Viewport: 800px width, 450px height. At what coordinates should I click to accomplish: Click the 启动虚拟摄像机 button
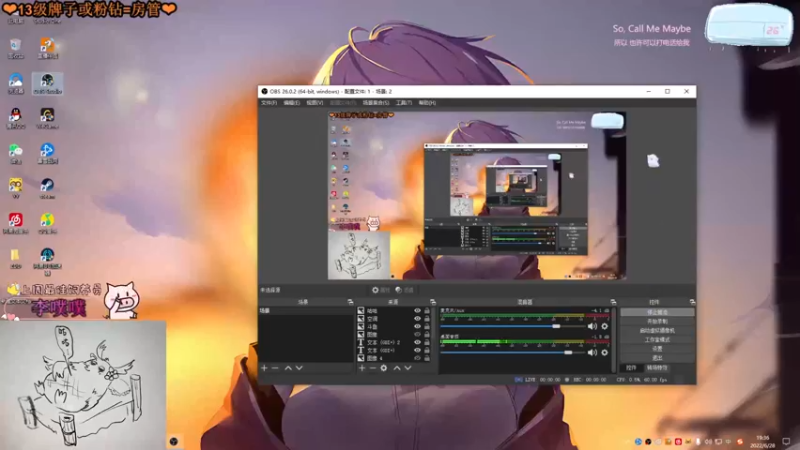click(x=657, y=331)
